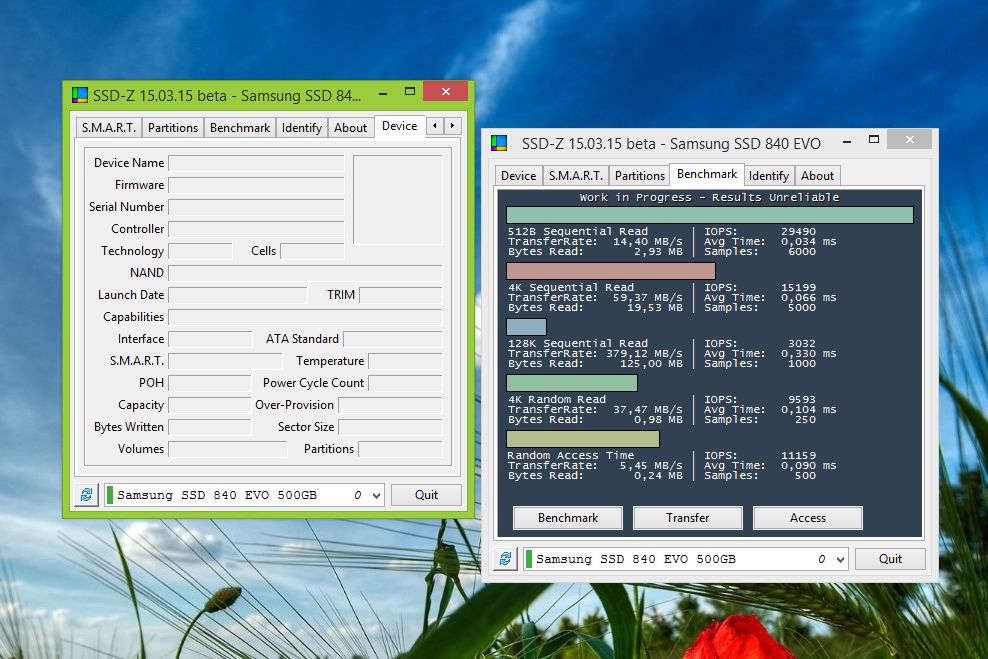The height and width of the screenshot is (659, 988).
Task: Open About tab in right window
Action: tap(817, 176)
